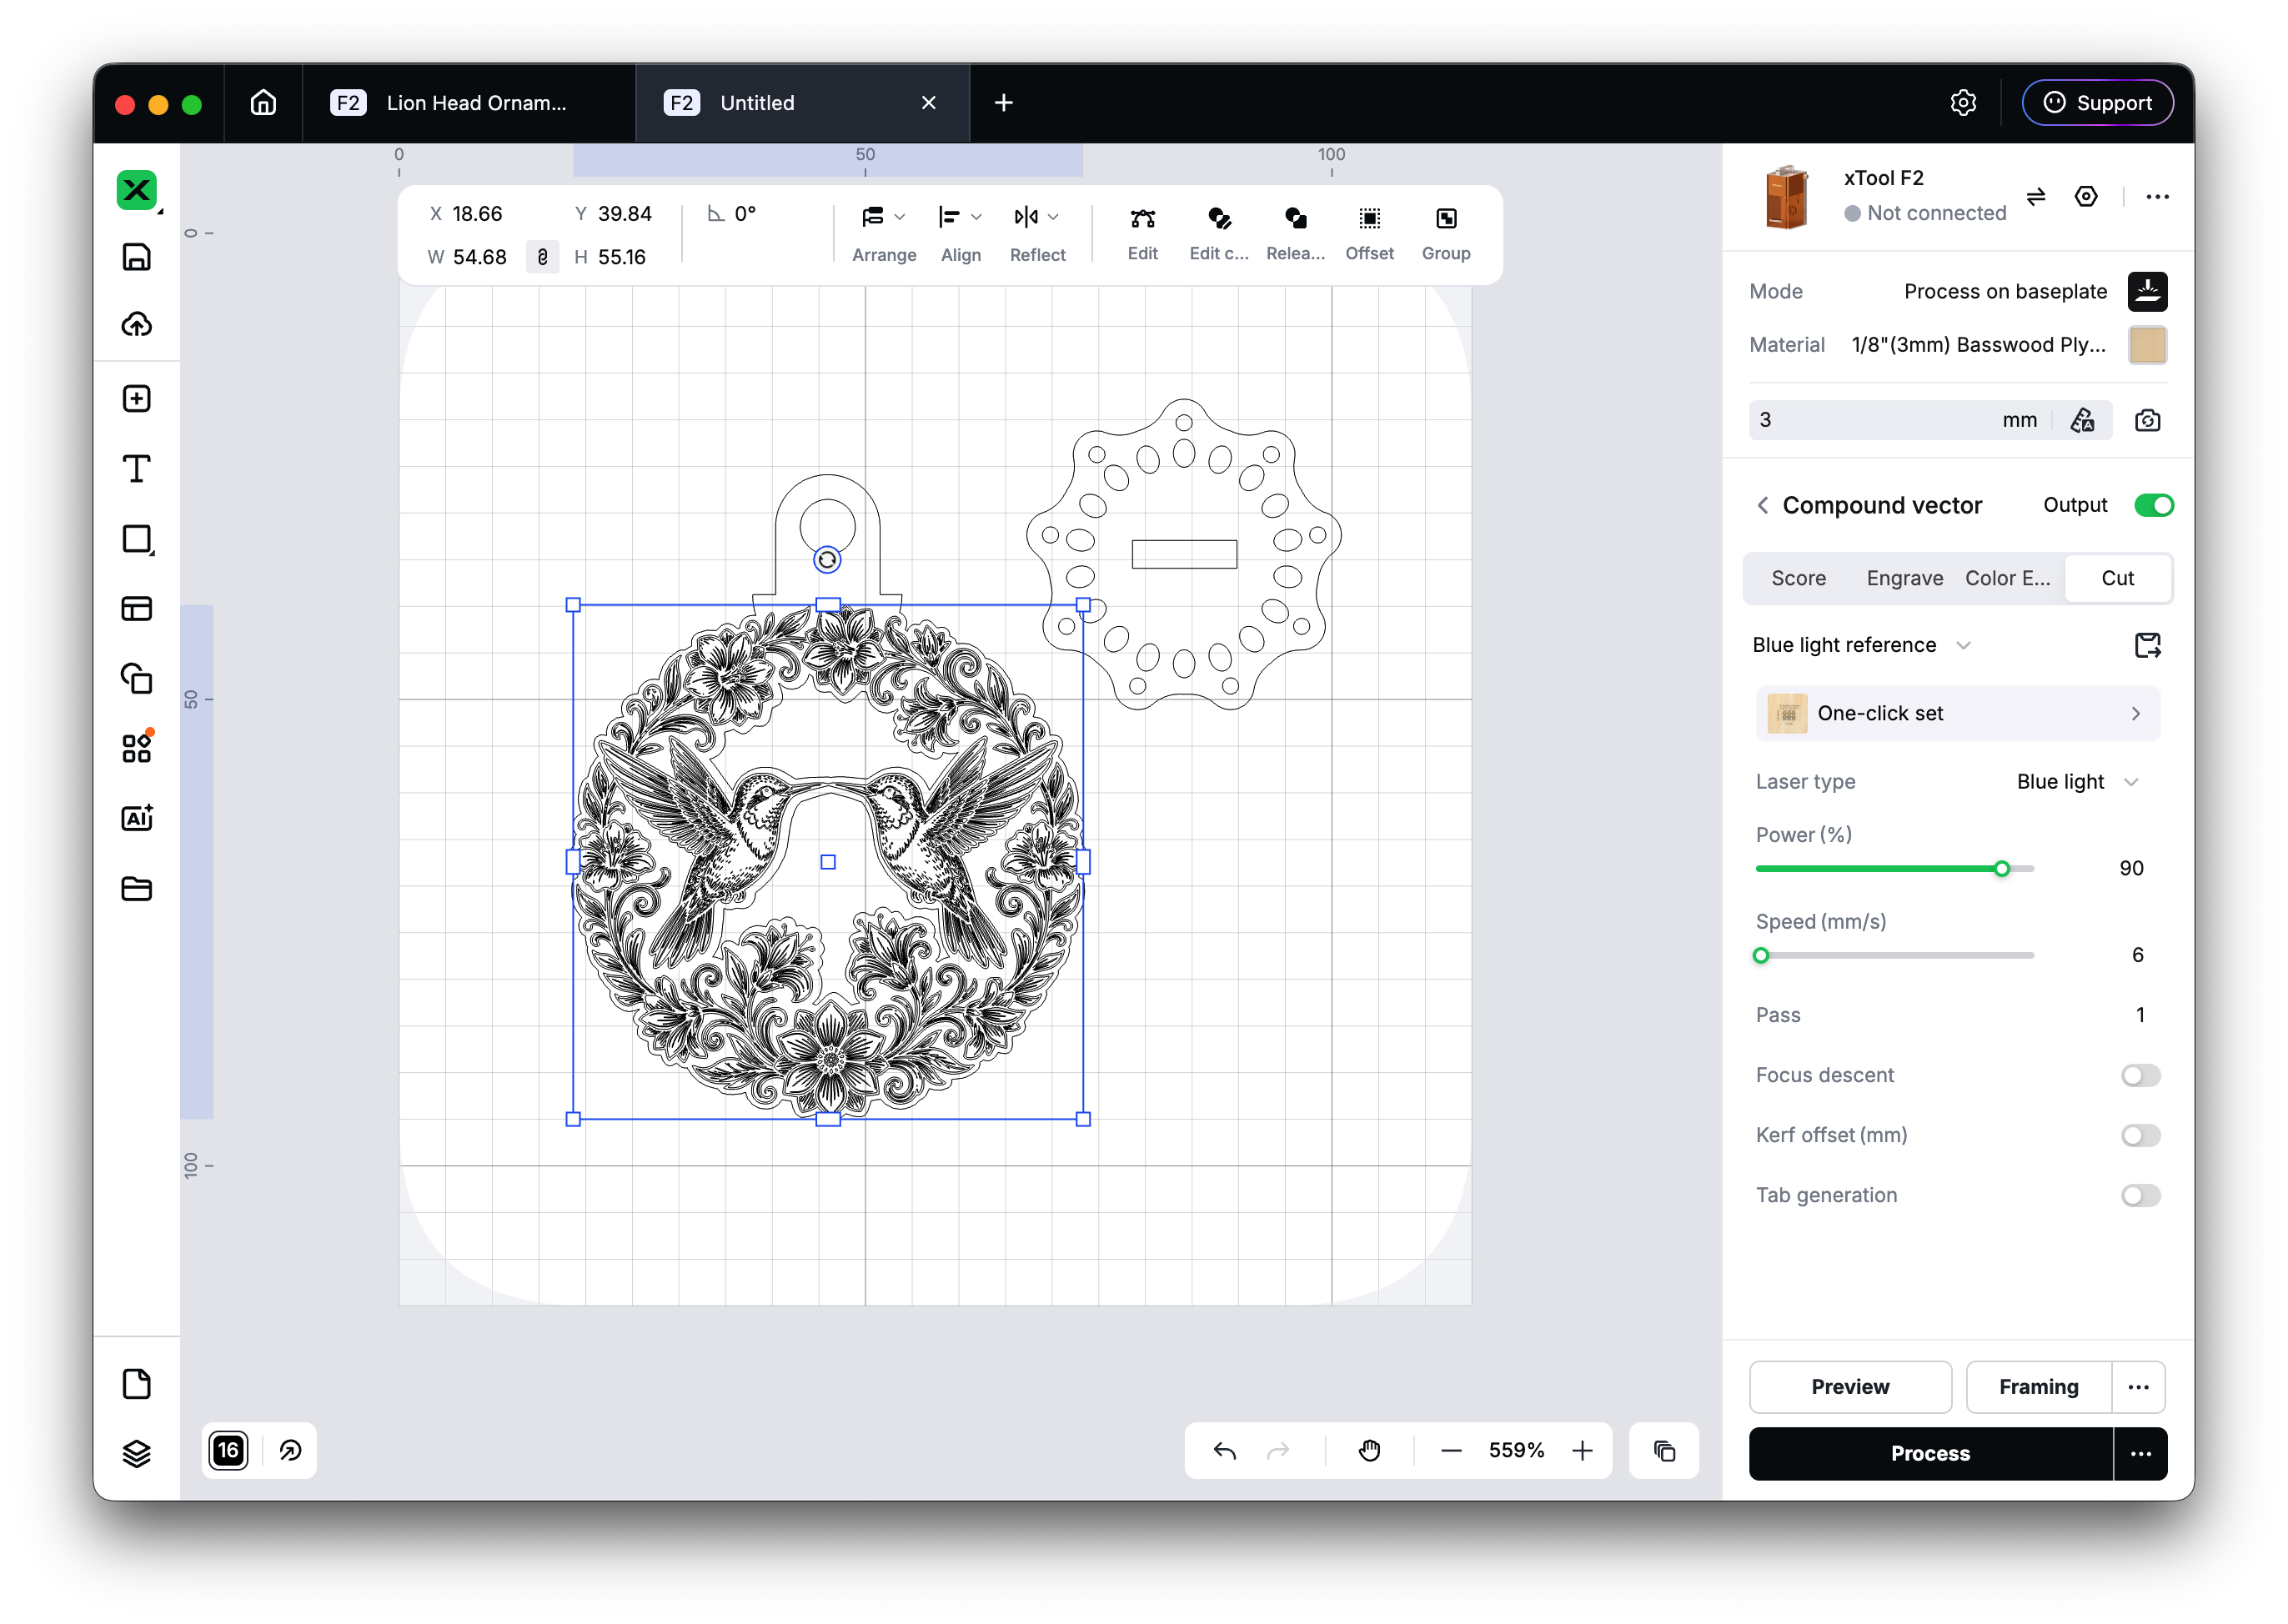This screenshot has width=2288, height=1624.
Task: Save parameters via the reference icon
Action: (2147, 645)
